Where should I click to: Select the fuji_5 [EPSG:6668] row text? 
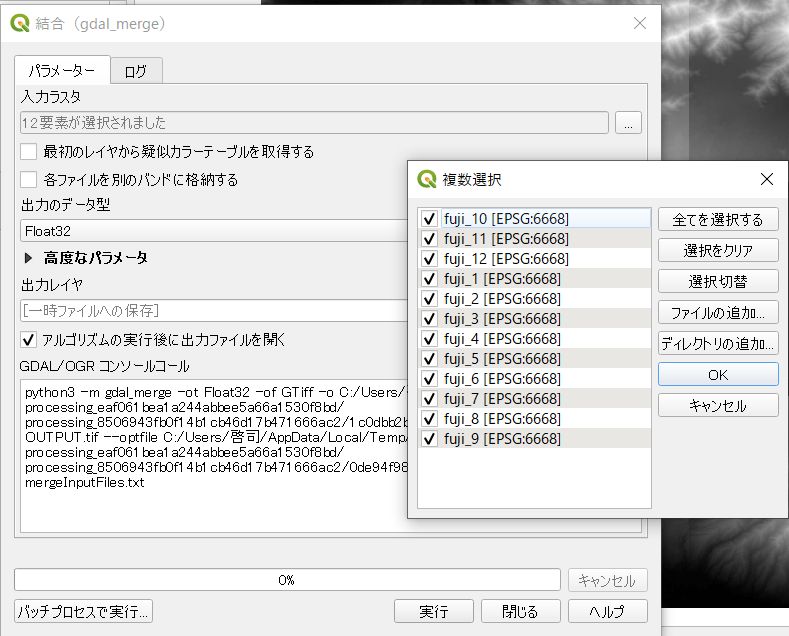click(502, 359)
